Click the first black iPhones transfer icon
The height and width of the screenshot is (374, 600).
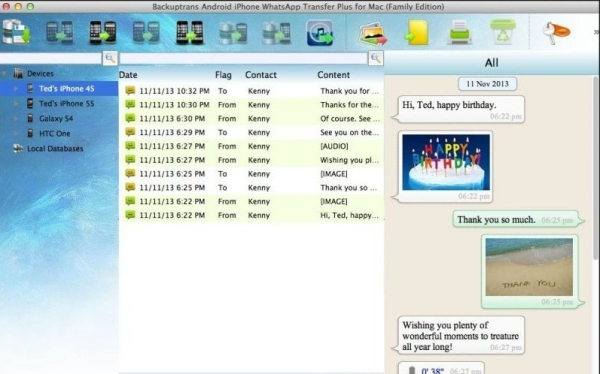point(103,33)
